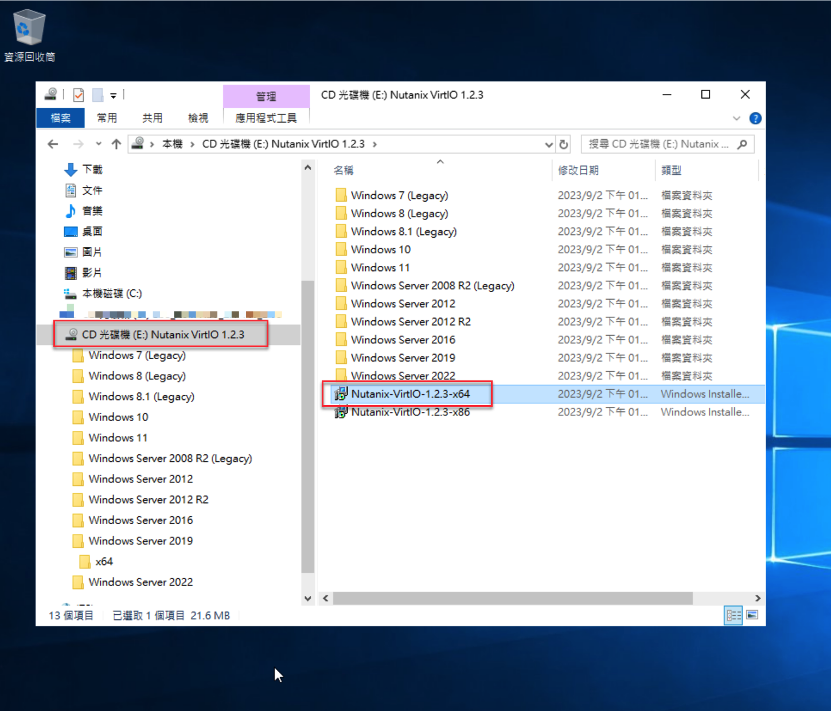Screen dimensions: 832x712
Task: Switch to details view layout button
Action: tap(733, 615)
